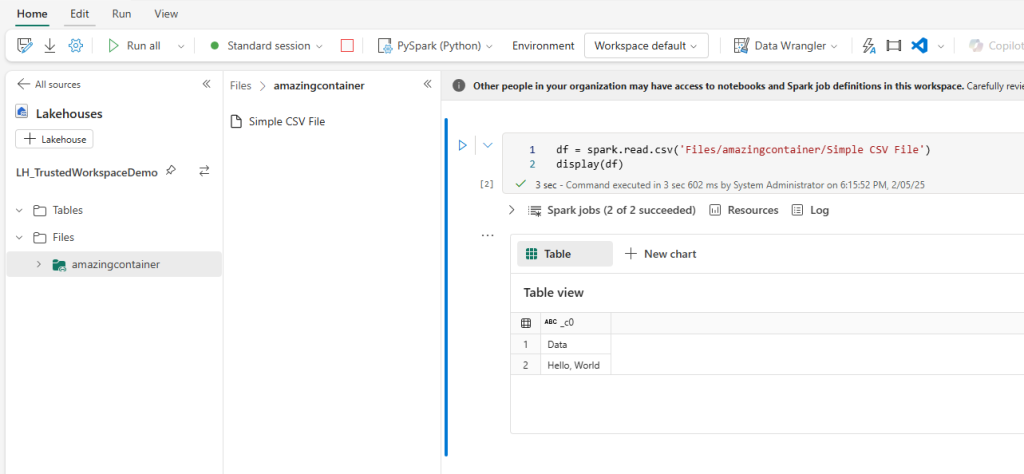Open Standard session dropdown

pyautogui.click(x=267, y=46)
